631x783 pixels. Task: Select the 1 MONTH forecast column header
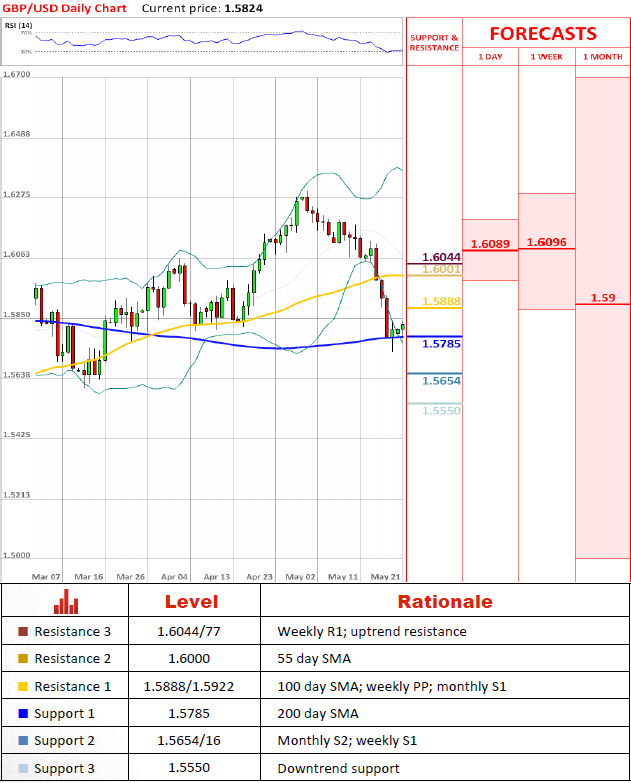(x=603, y=57)
